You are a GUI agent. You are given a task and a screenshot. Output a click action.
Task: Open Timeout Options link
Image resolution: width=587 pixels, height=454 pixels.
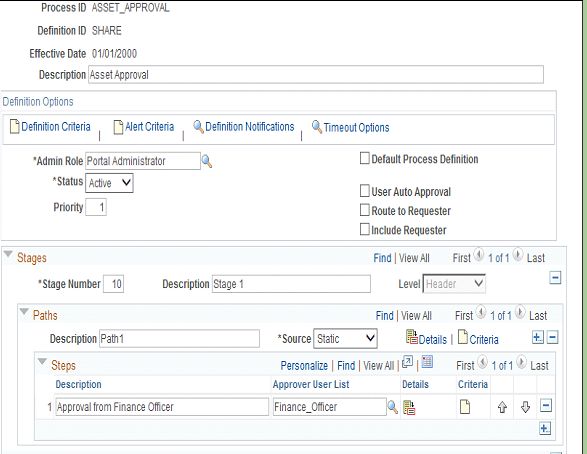(x=356, y=128)
